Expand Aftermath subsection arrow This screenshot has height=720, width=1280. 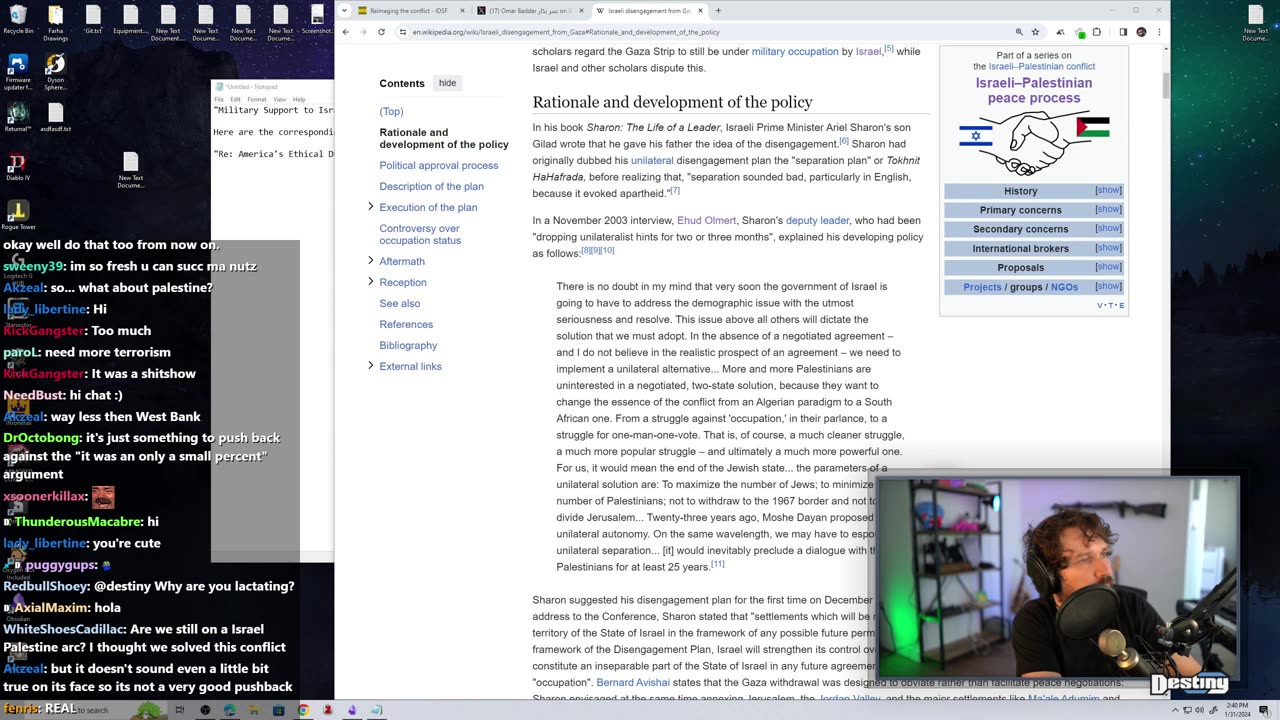371,261
